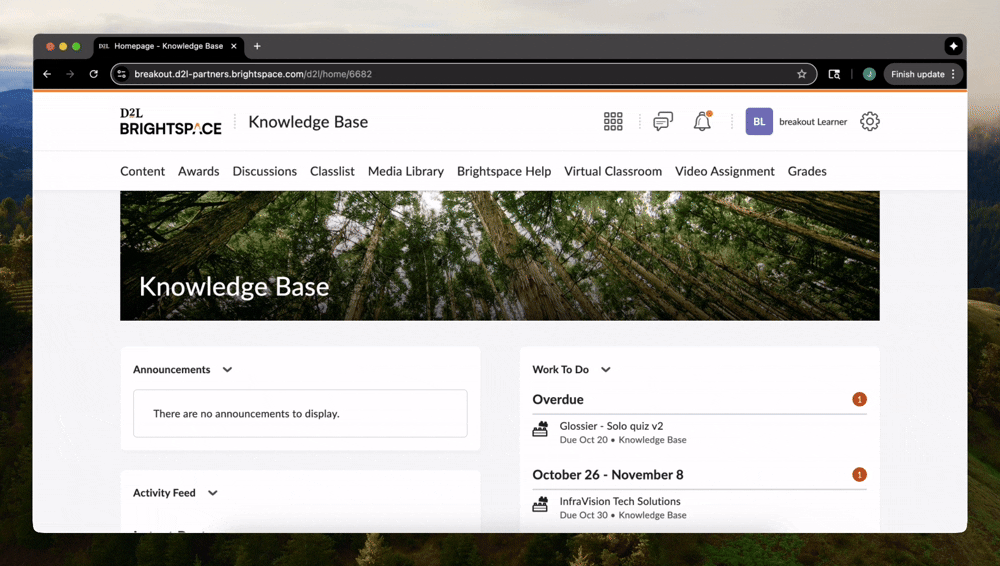Click the Overdue count badge
The width and height of the screenshot is (1000, 566).
coord(859,399)
